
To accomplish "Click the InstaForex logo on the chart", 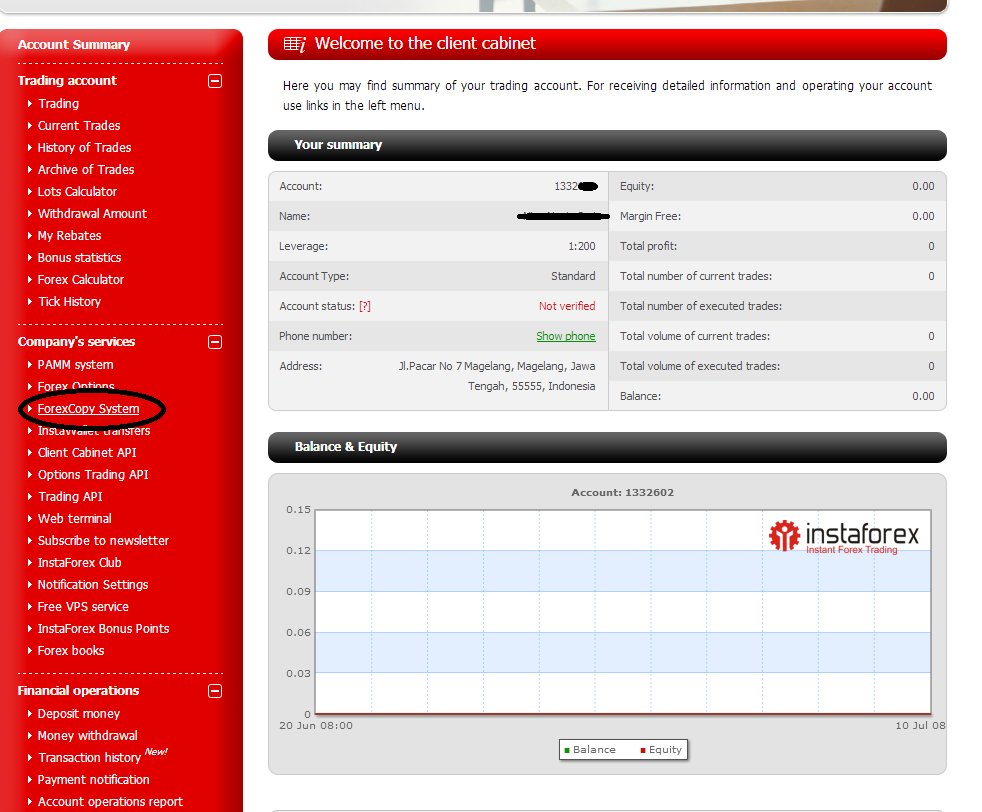I will pyautogui.click(x=844, y=537).
